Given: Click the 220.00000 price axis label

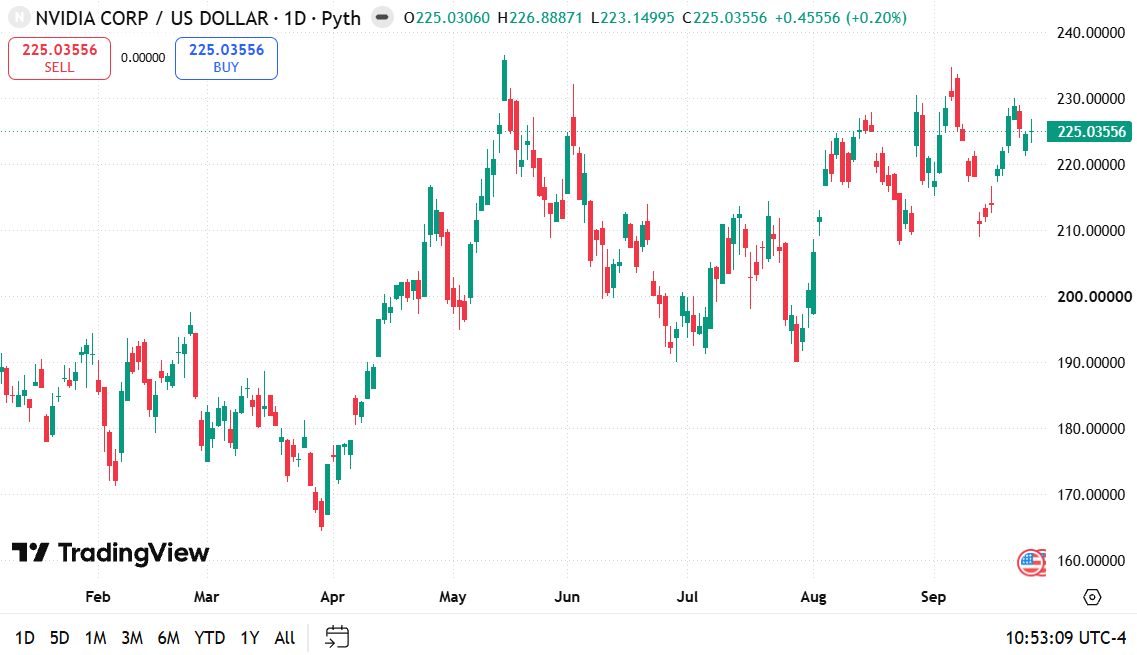Looking at the screenshot, I should click(1091, 165).
